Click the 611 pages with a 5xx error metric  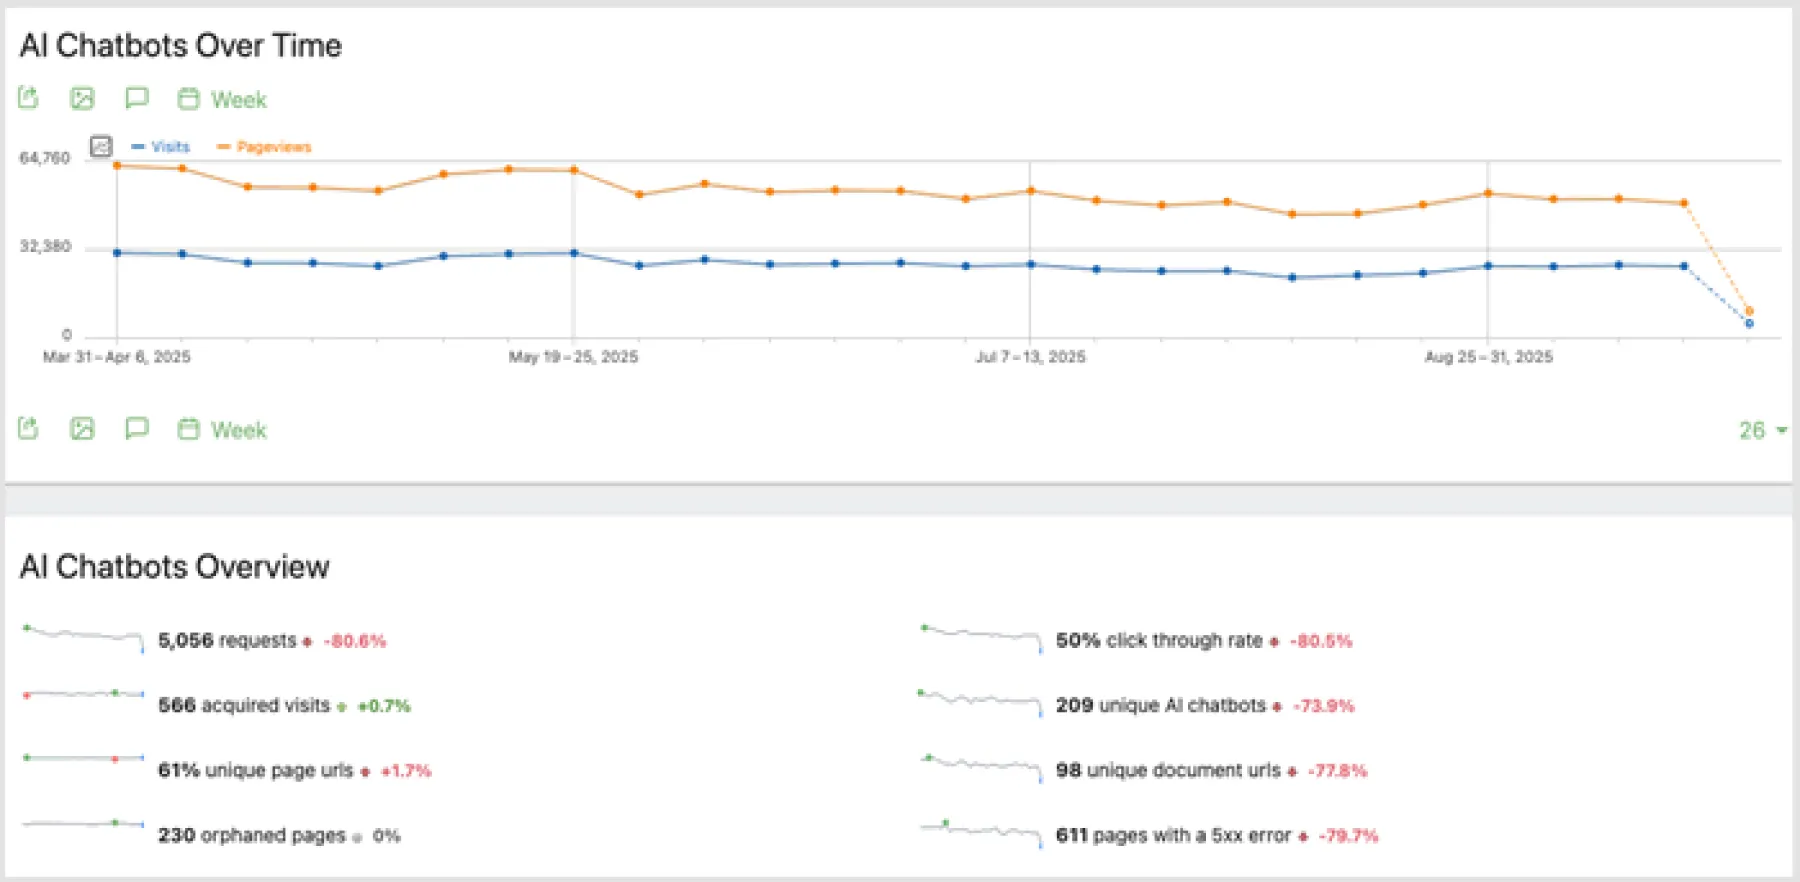(x=1173, y=836)
